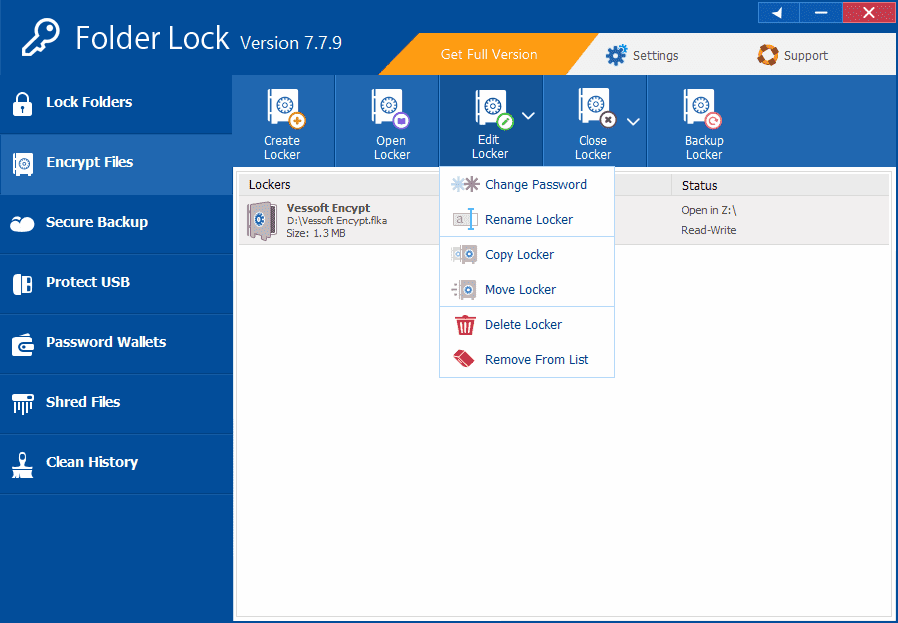The height and width of the screenshot is (623, 898).
Task: Click the Rename Locker text-cursor icon
Action: click(465, 219)
